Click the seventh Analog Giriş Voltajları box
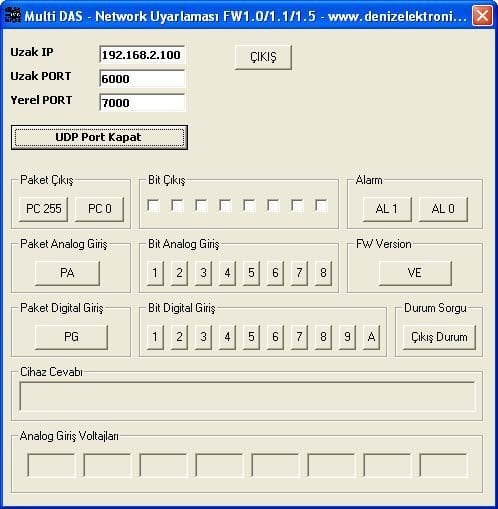Viewport: 498px width, 509px height. point(387,465)
